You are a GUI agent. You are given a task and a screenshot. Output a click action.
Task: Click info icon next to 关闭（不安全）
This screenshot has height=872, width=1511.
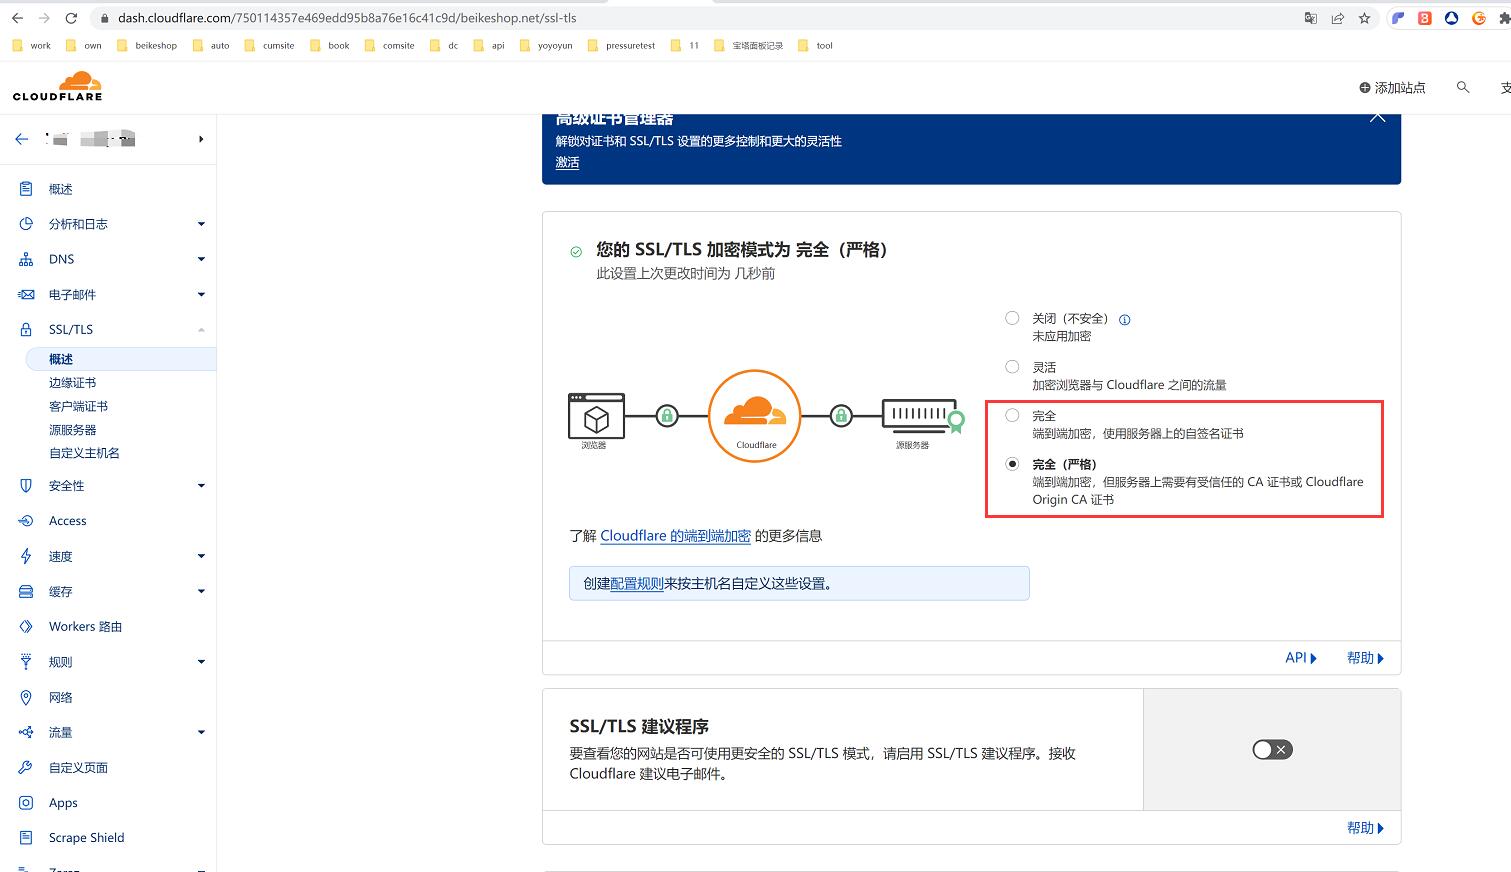click(x=1124, y=320)
